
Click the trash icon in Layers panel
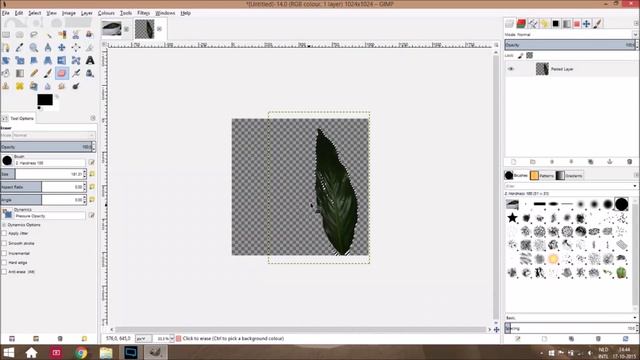point(629,162)
